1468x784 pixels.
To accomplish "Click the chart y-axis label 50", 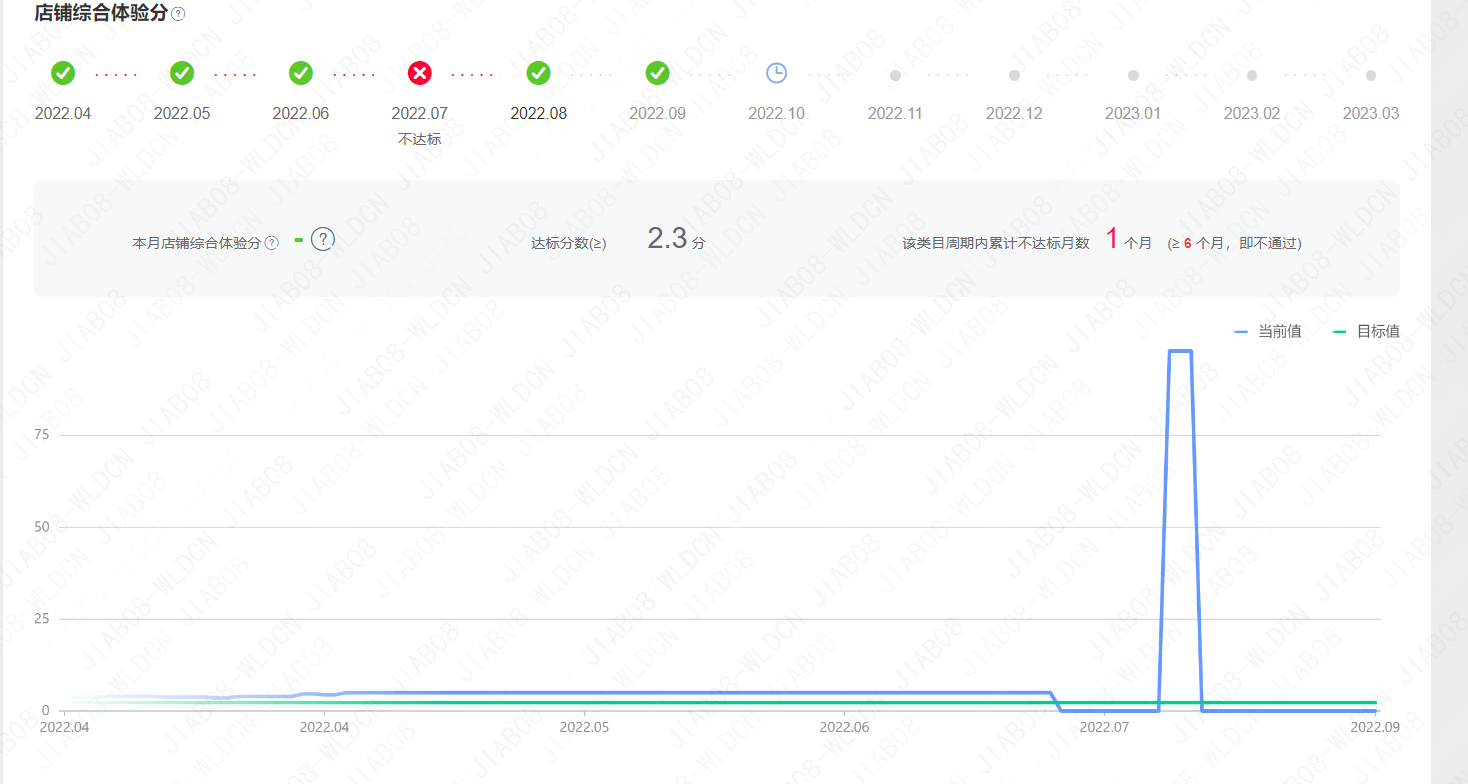I will click(41, 527).
